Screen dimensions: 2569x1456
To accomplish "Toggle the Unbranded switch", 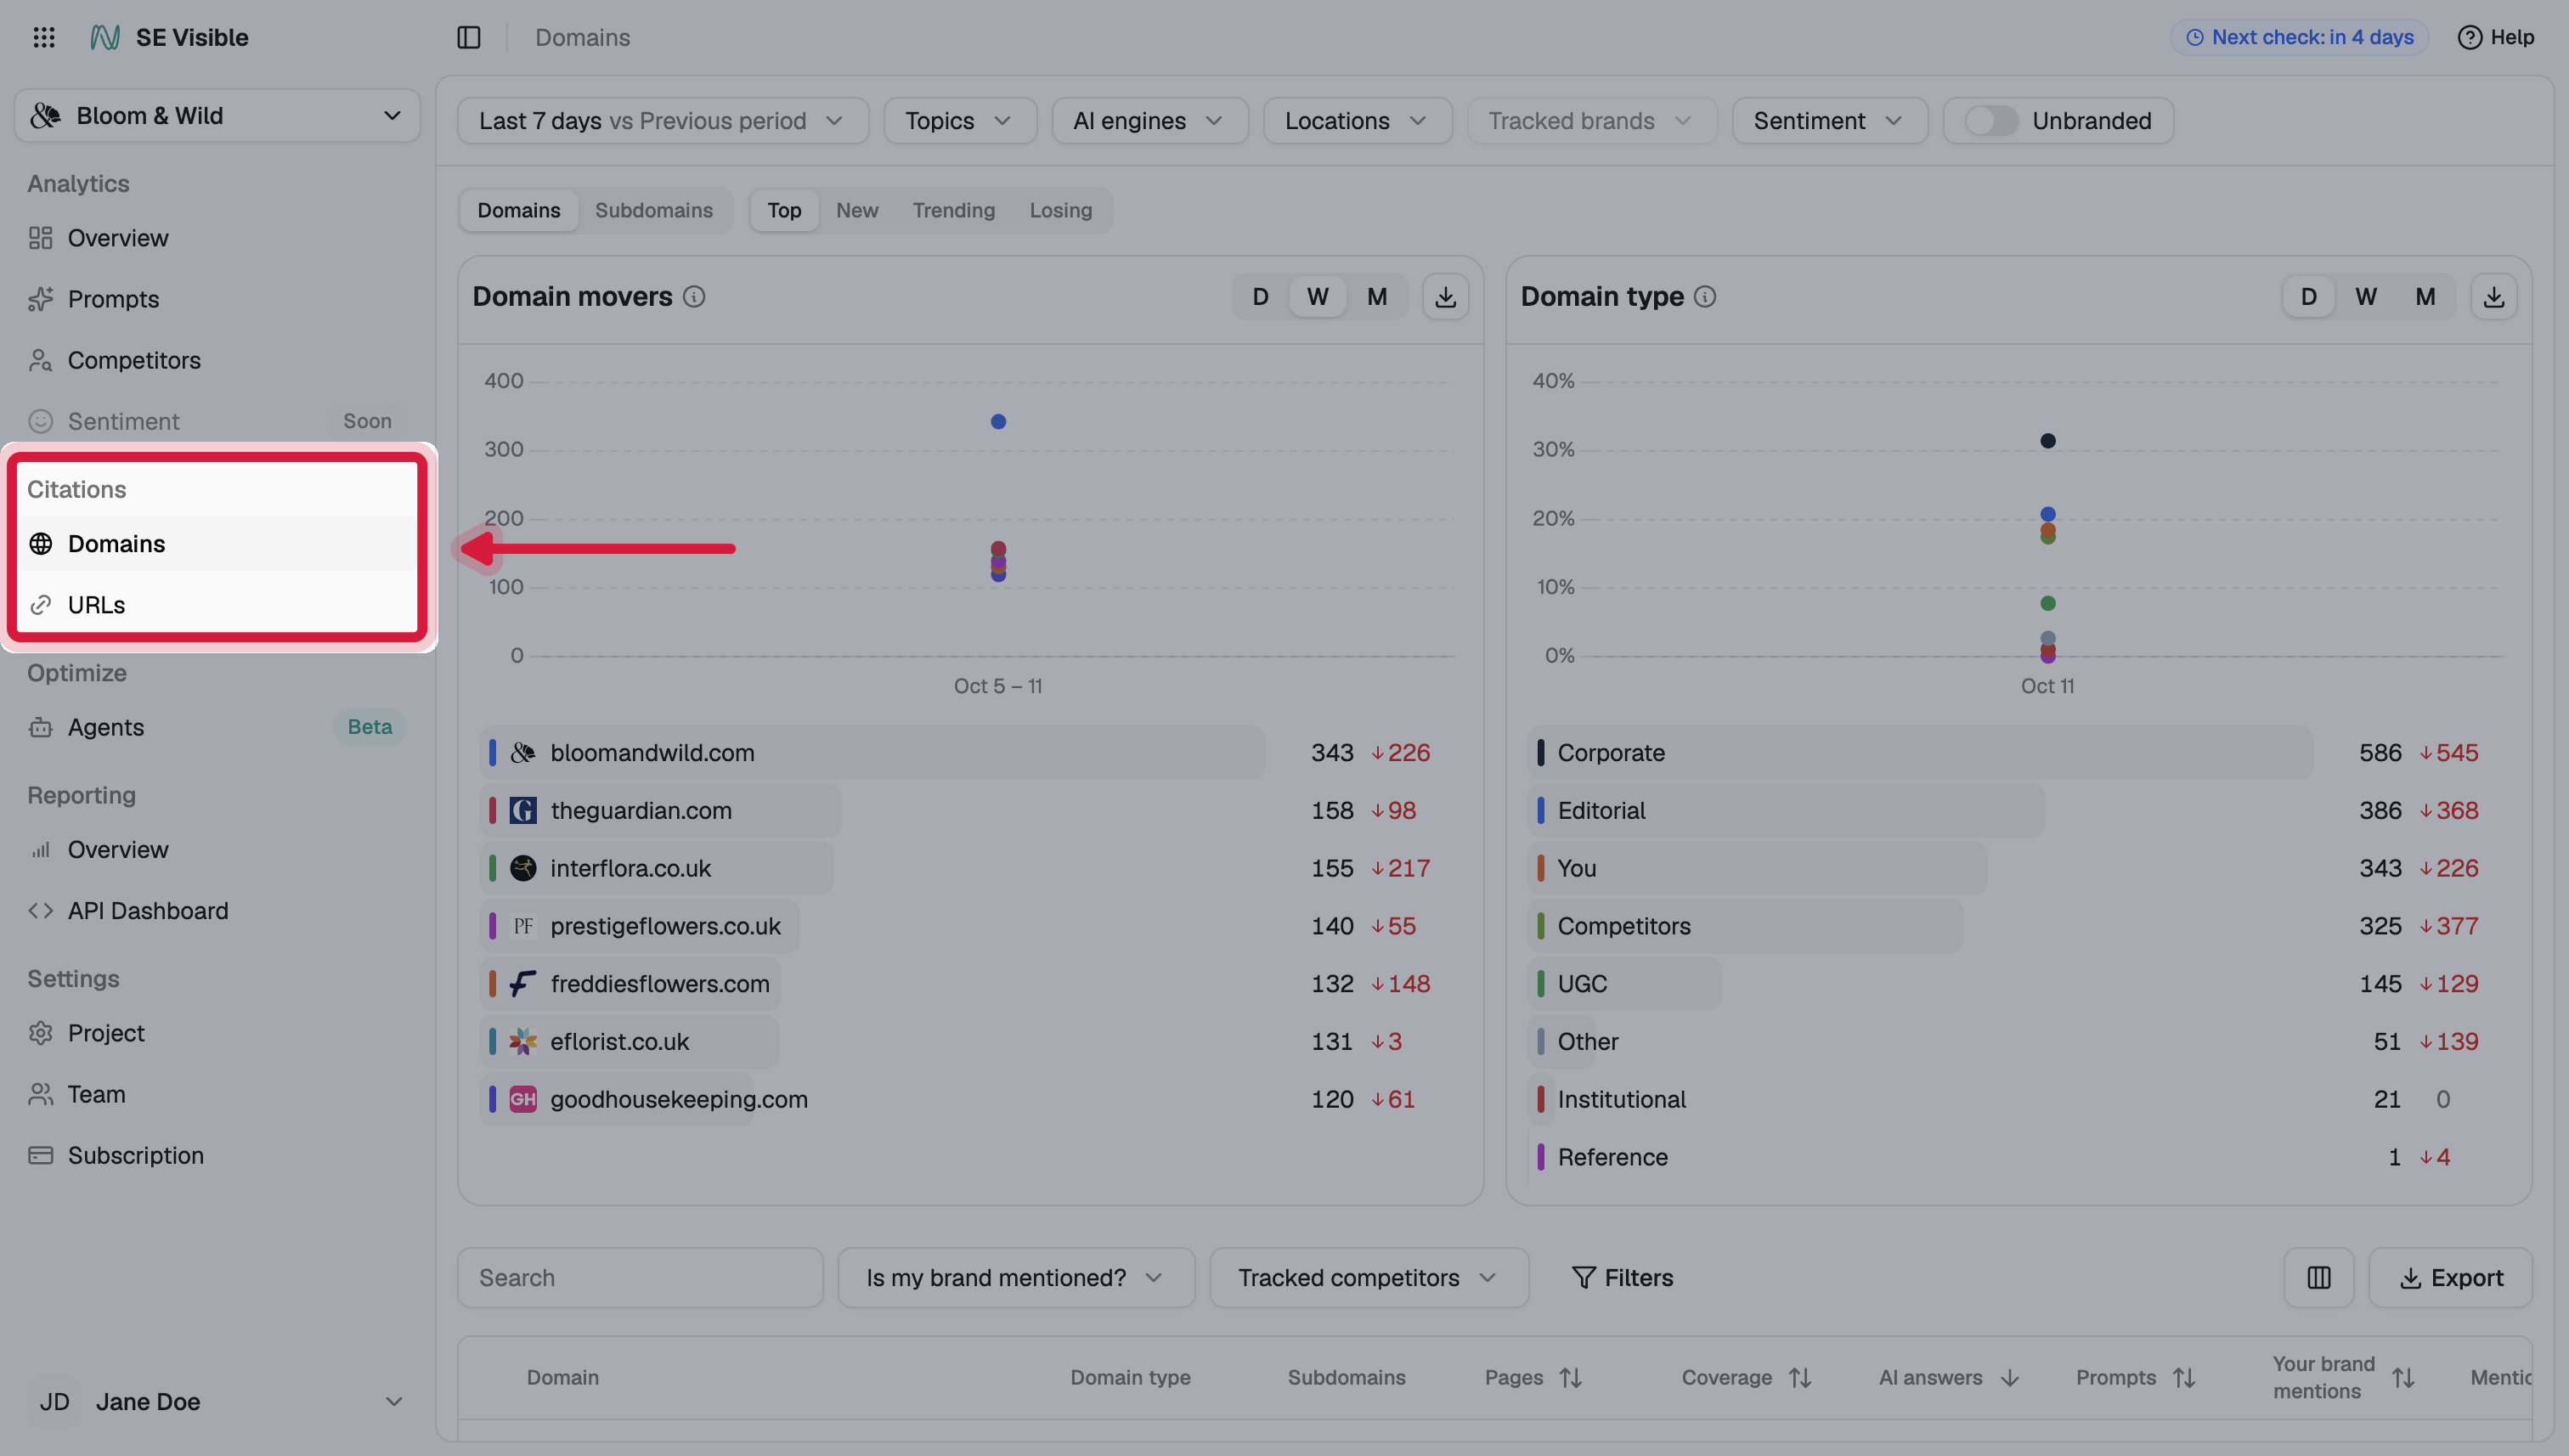I will (1991, 121).
